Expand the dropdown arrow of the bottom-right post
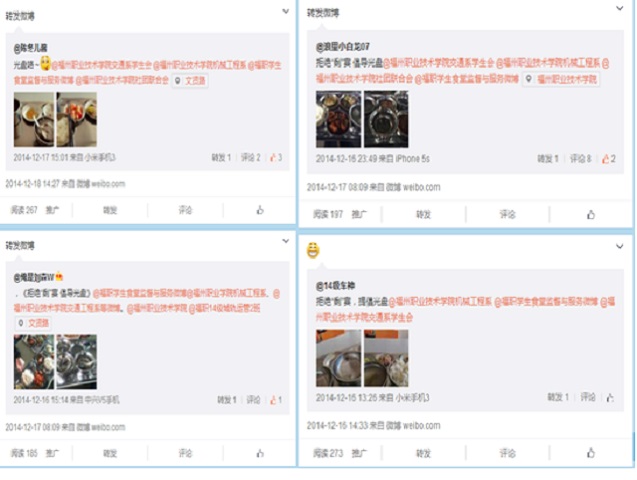The height and width of the screenshot is (480, 637). 620,246
